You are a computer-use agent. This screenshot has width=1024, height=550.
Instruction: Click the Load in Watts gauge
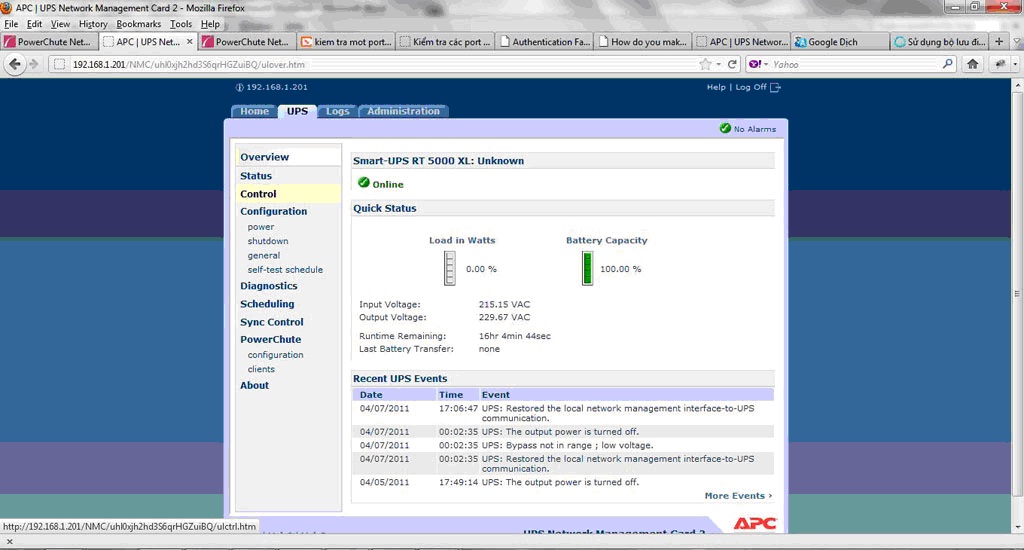(x=449, y=268)
